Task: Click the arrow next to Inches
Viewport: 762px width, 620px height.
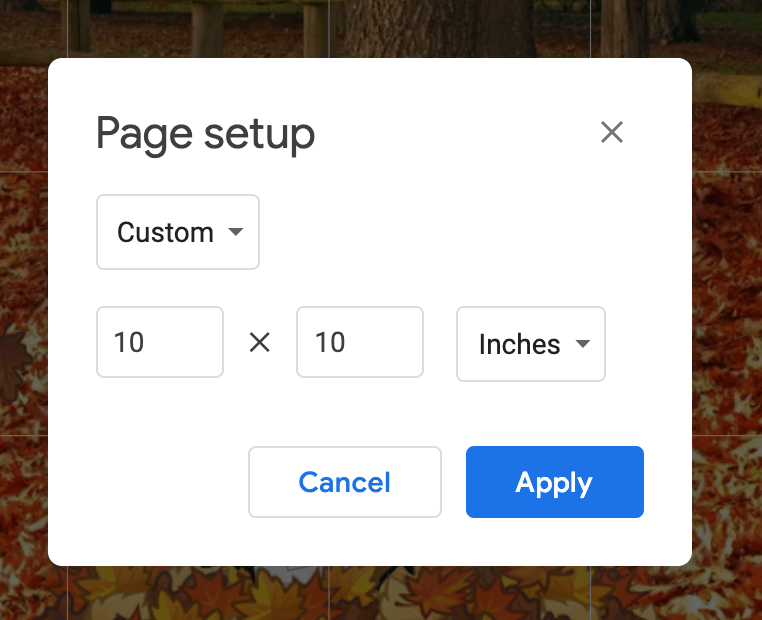Action: (582, 344)
